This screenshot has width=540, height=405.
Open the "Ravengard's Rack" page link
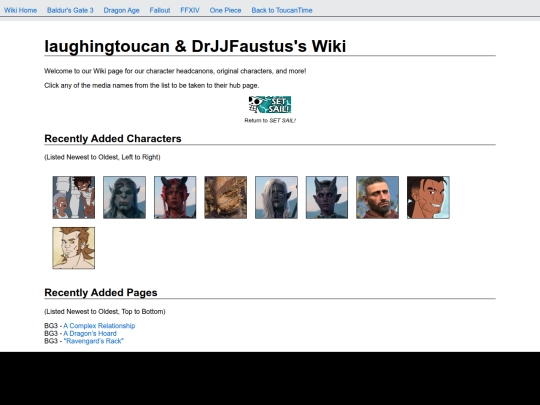tap(94, 341)
